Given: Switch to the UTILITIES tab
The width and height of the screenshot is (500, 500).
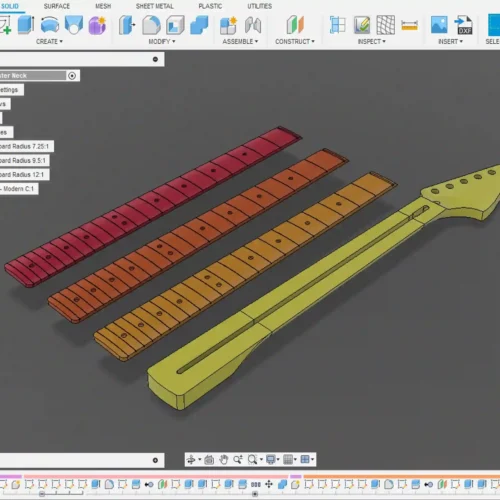Looking at the screenshot, I should tap(260, 6).
